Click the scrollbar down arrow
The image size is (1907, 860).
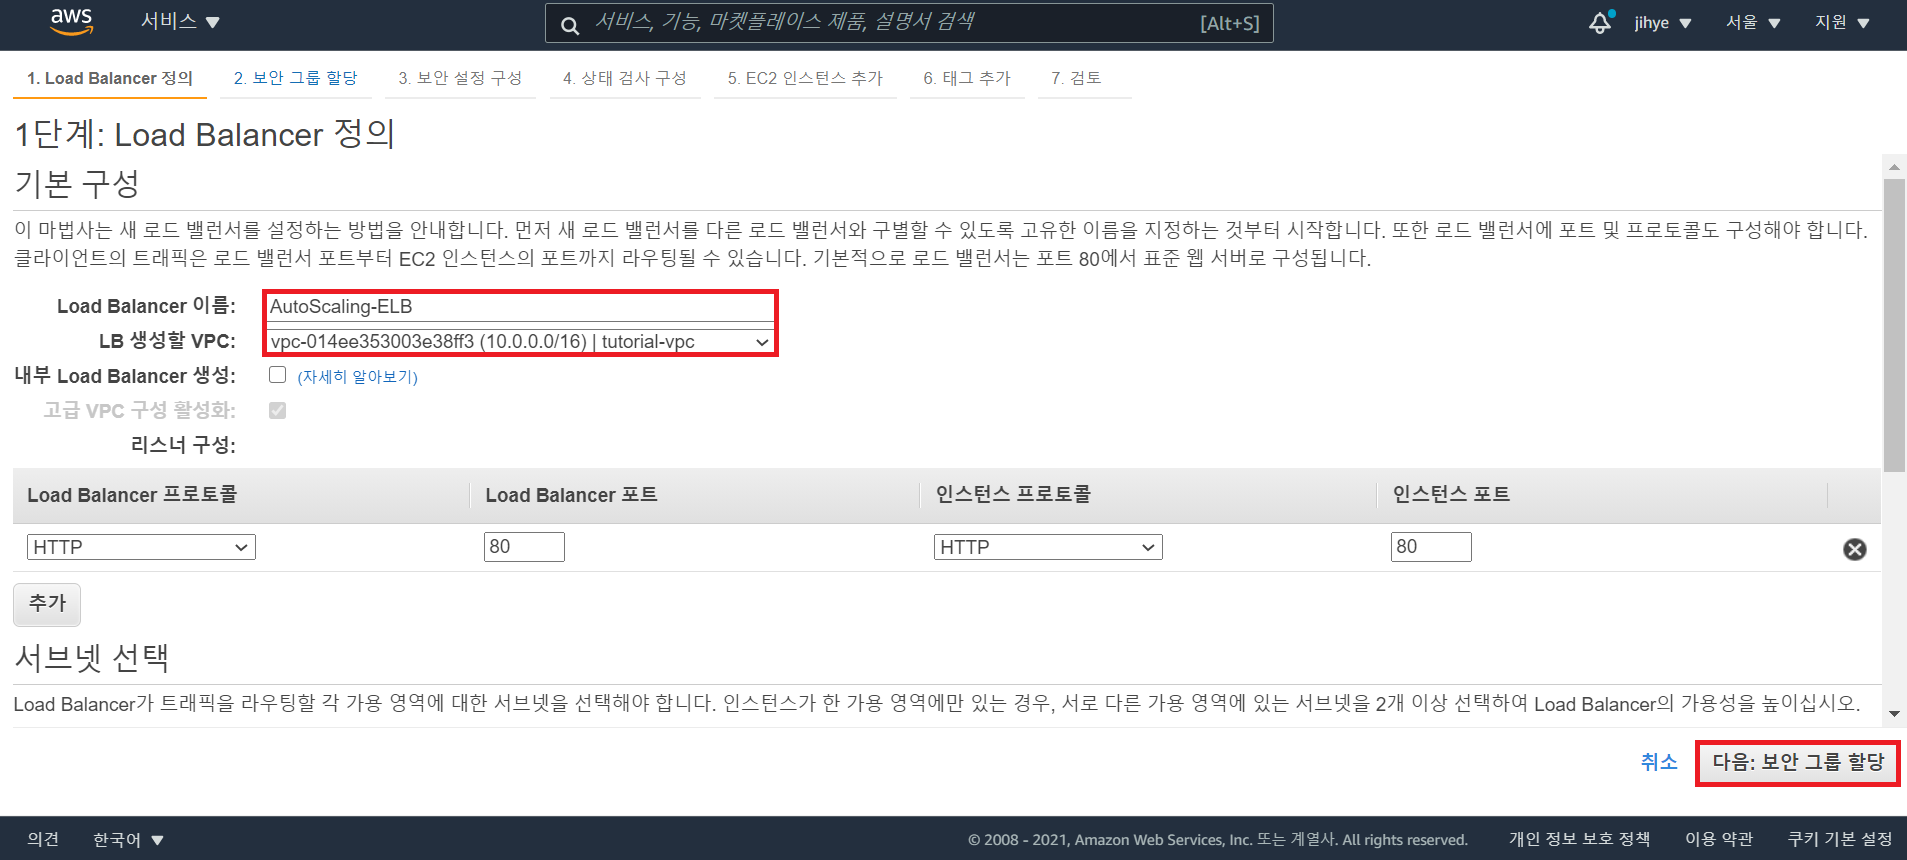click(1894, 713)
